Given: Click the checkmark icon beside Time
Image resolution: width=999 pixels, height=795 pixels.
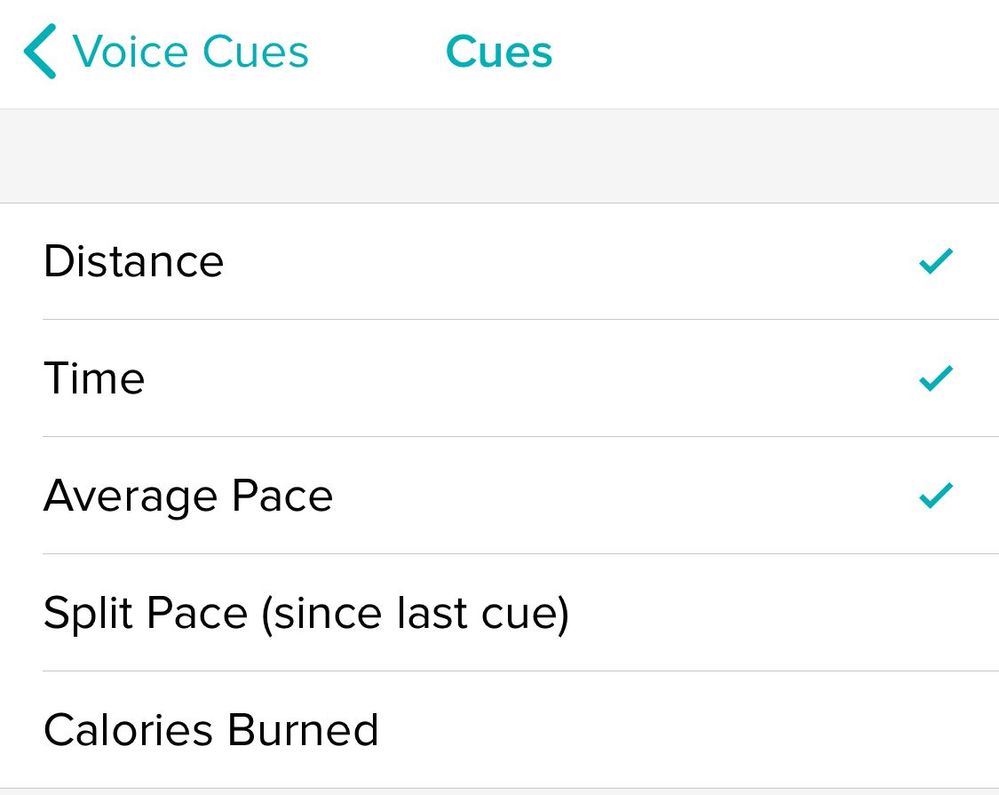Looking at the screenshot, I should point(936,379).
